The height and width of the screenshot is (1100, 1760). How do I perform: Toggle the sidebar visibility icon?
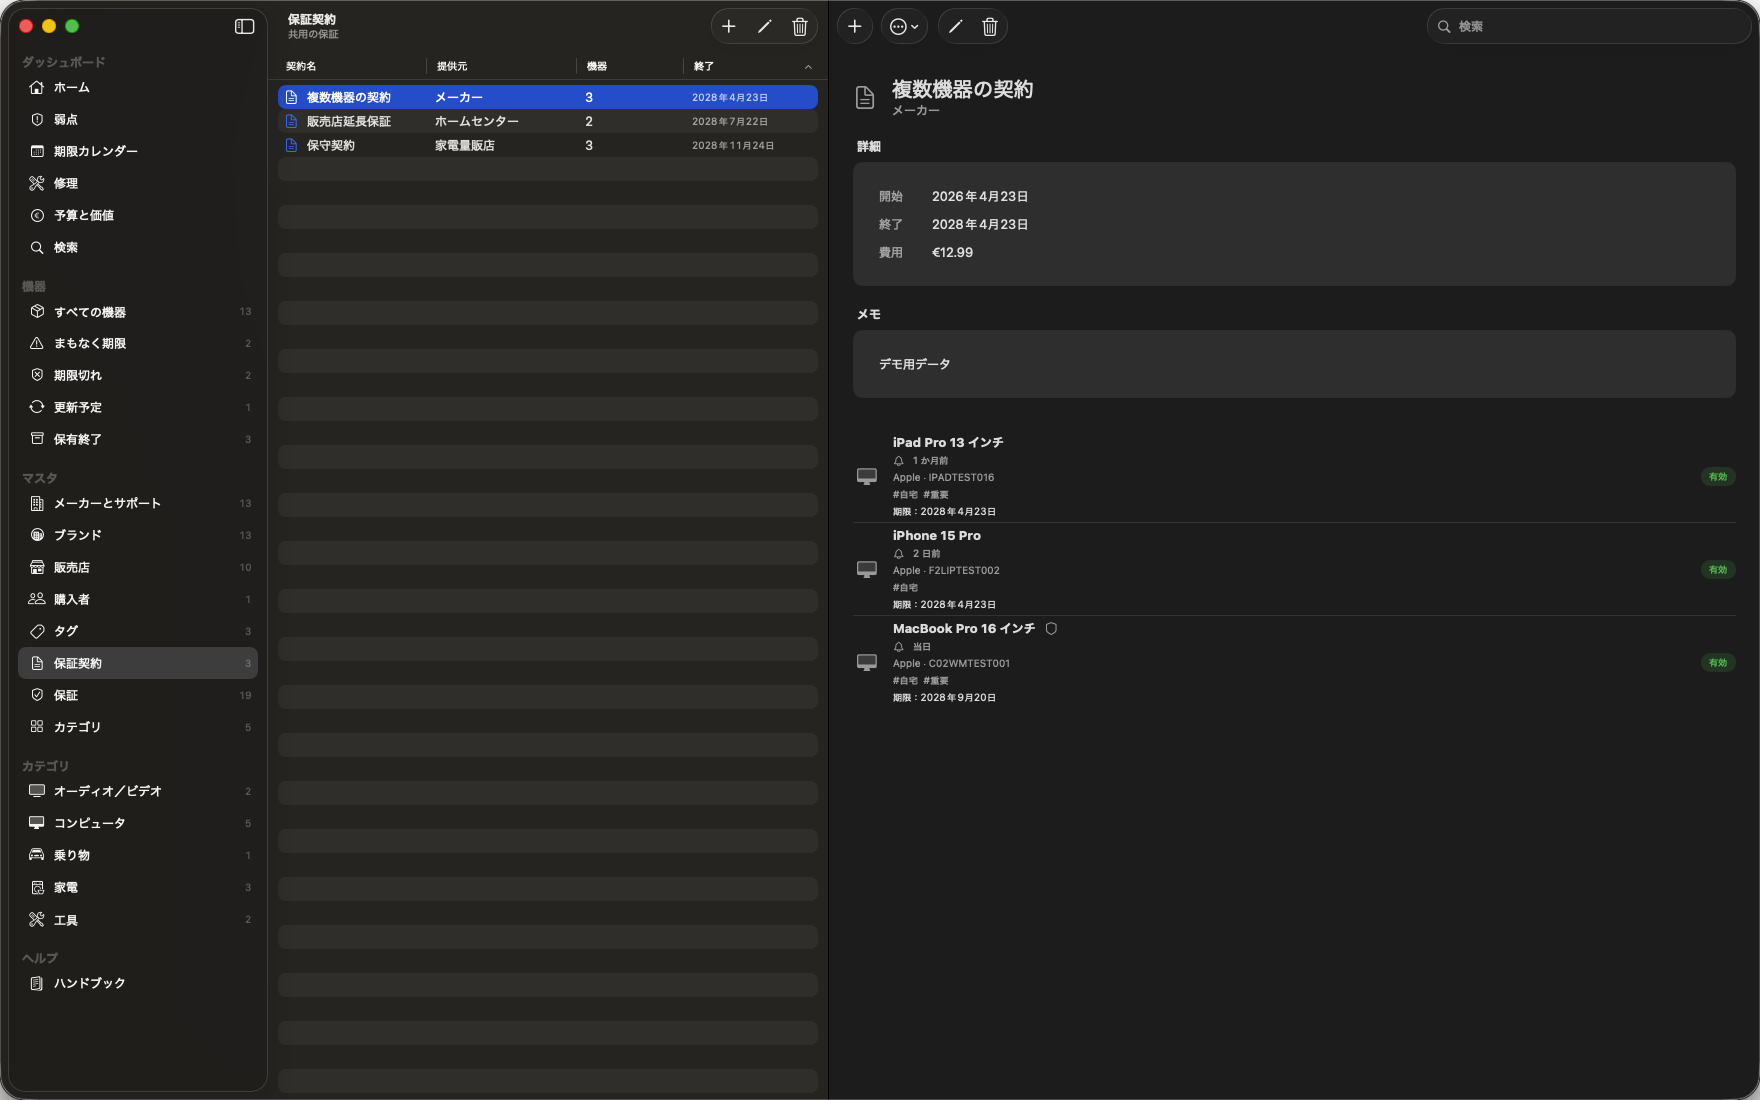pos(244,27)
